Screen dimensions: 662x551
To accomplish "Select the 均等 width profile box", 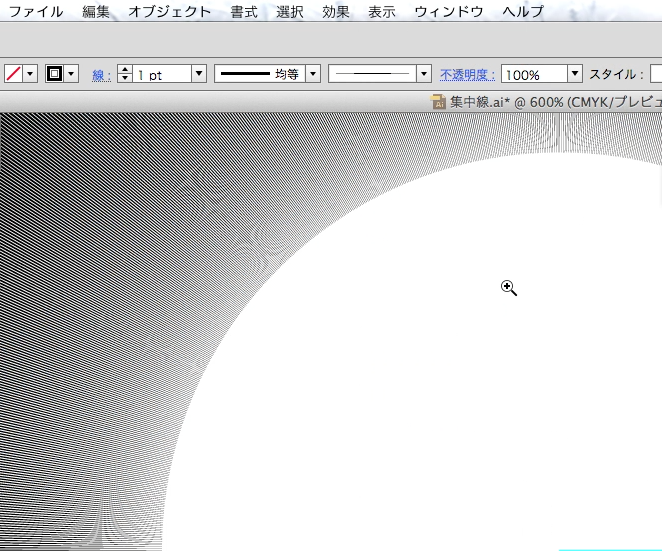I will [260, 74].
